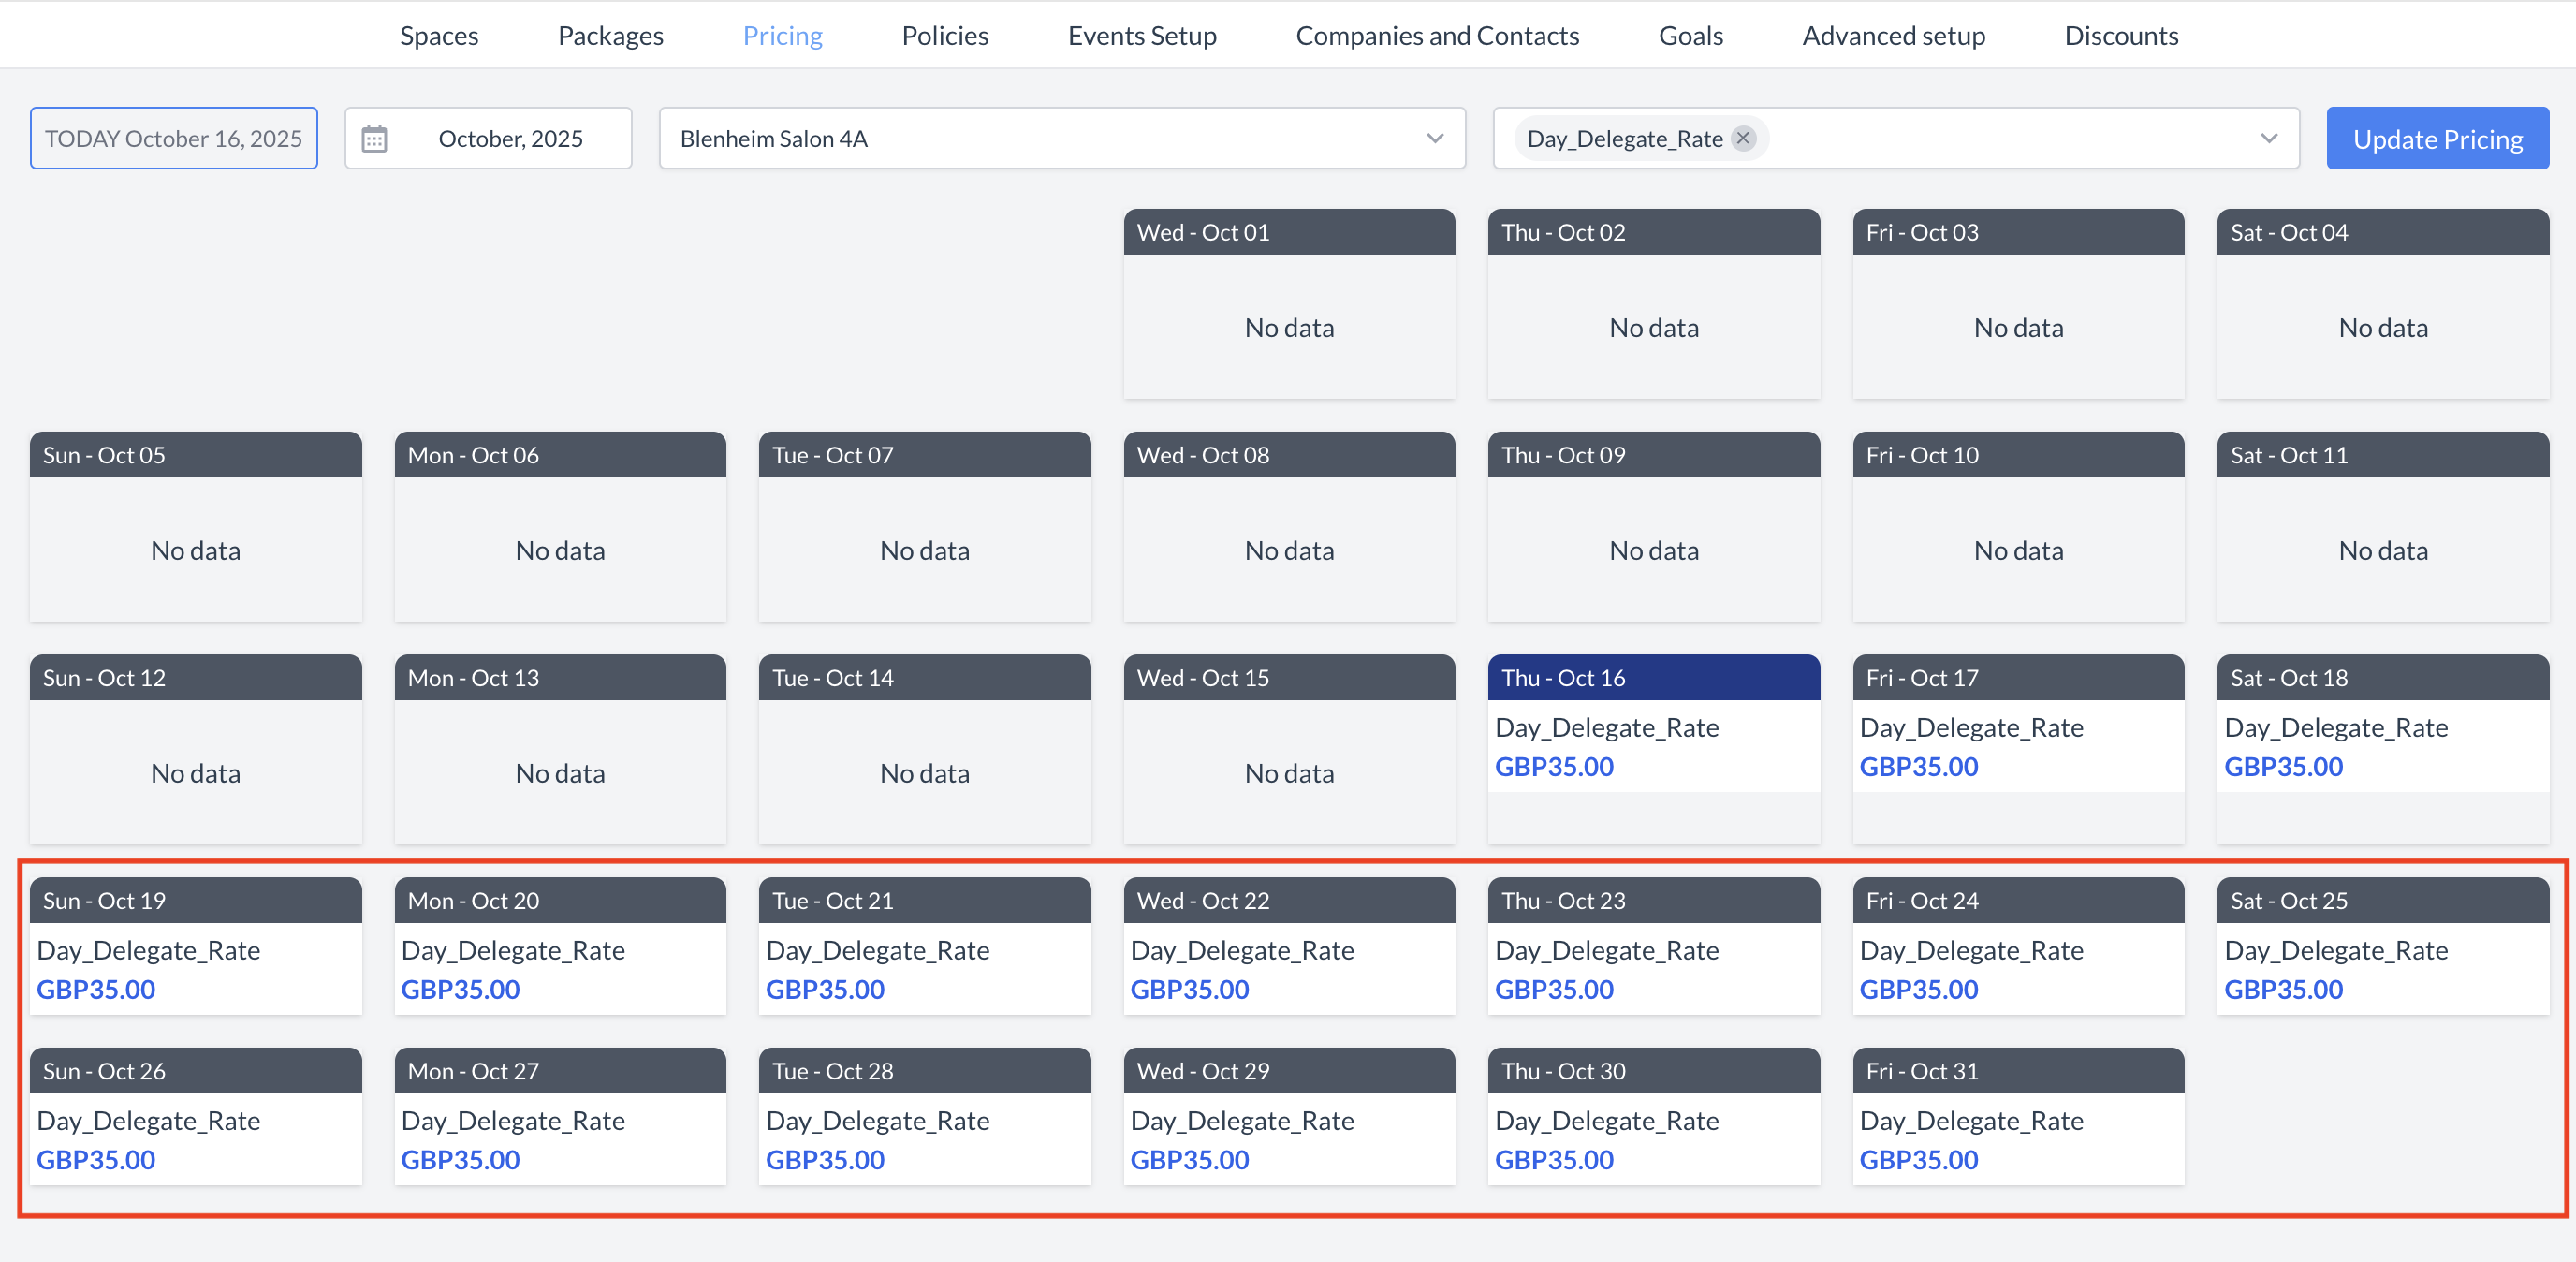Click Day_Delegate_Rate on Mon - Oct 20

pyautogui.click(x=513, y=950)
